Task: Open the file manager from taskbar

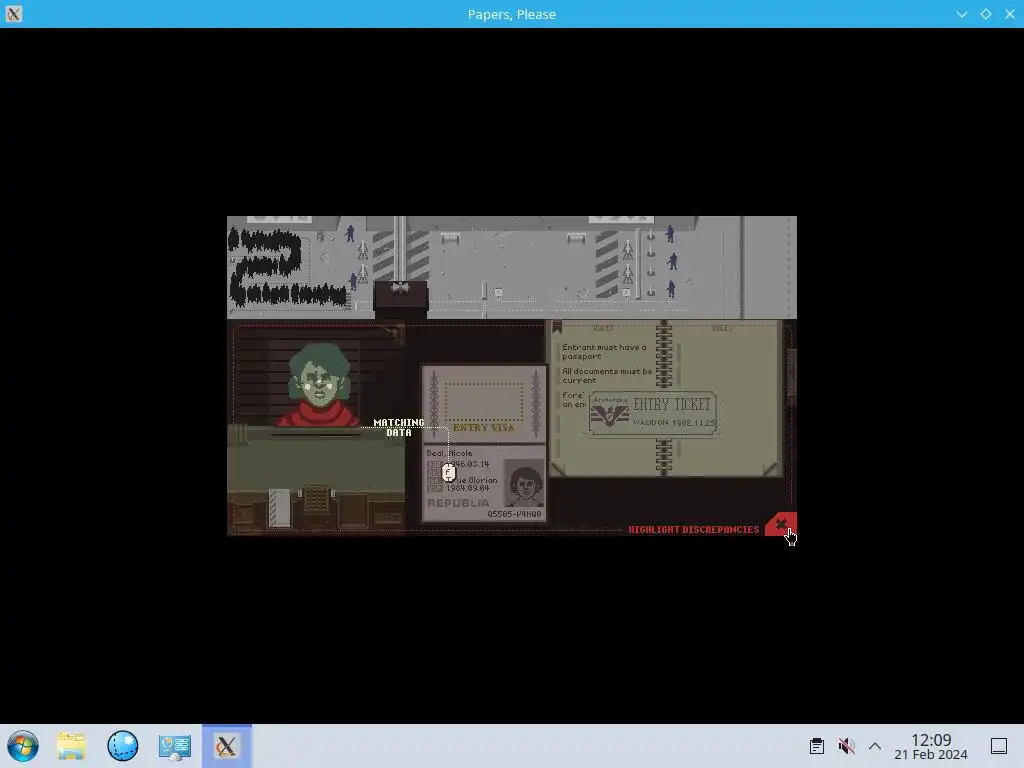Action: pos(71,746)
